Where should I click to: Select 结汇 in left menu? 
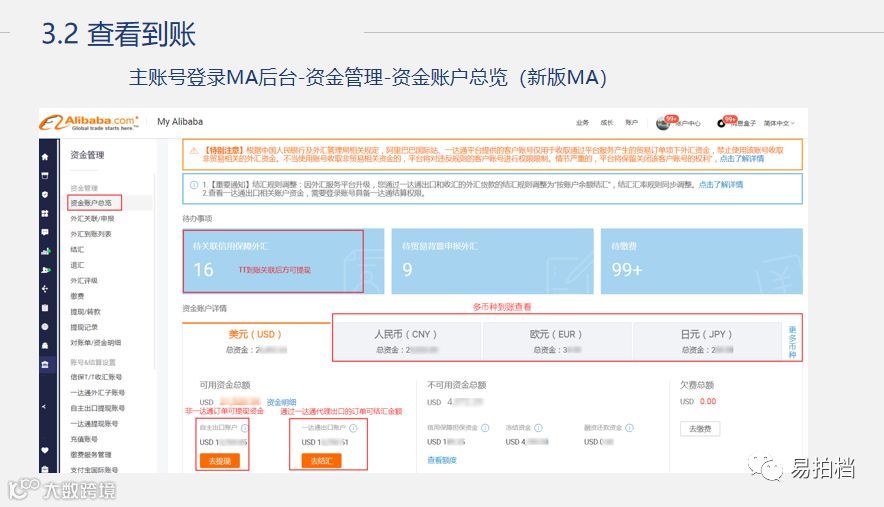(x=77, y=249)
